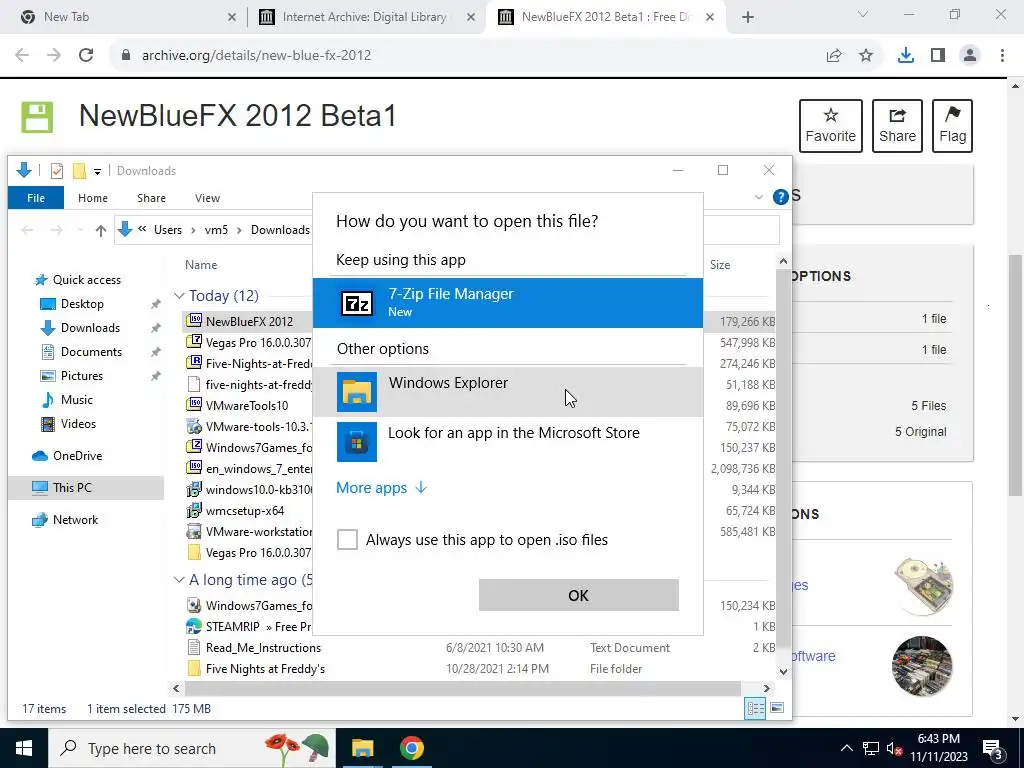Open the View ribbon tab
1024x768 pixels.
point(207,198)
